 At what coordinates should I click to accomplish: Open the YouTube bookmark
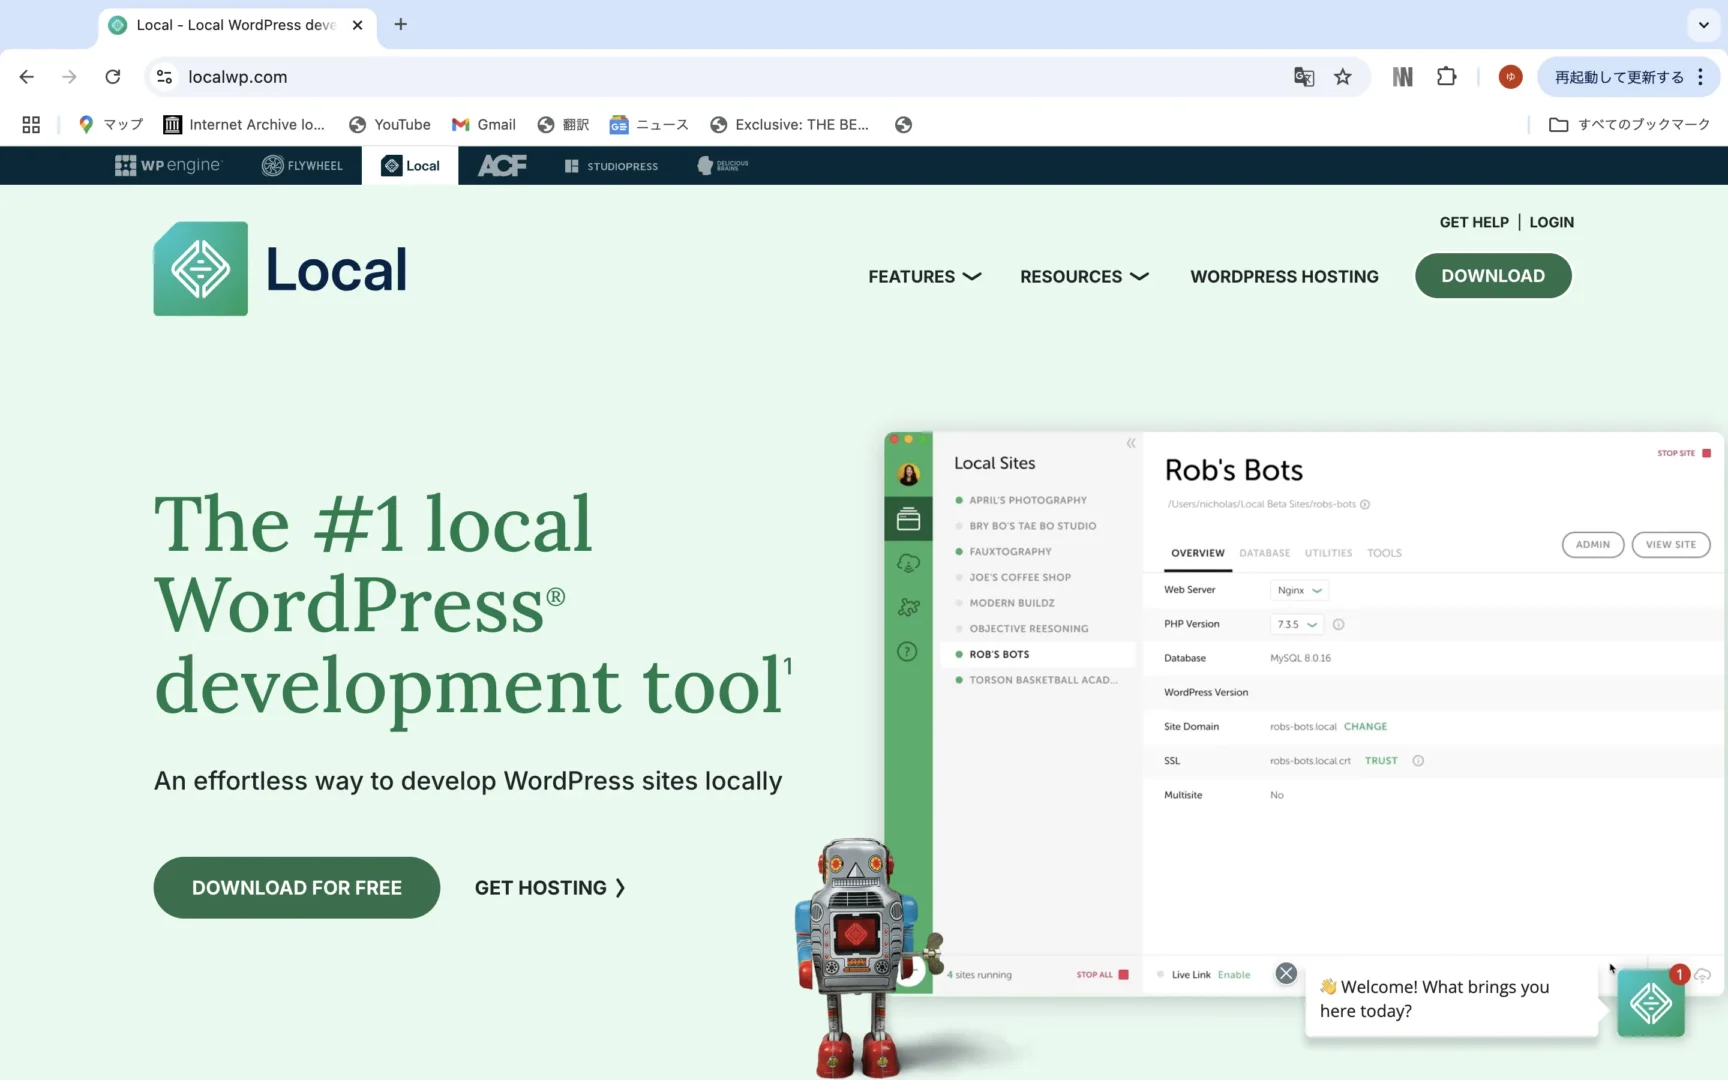click(390, 125)
